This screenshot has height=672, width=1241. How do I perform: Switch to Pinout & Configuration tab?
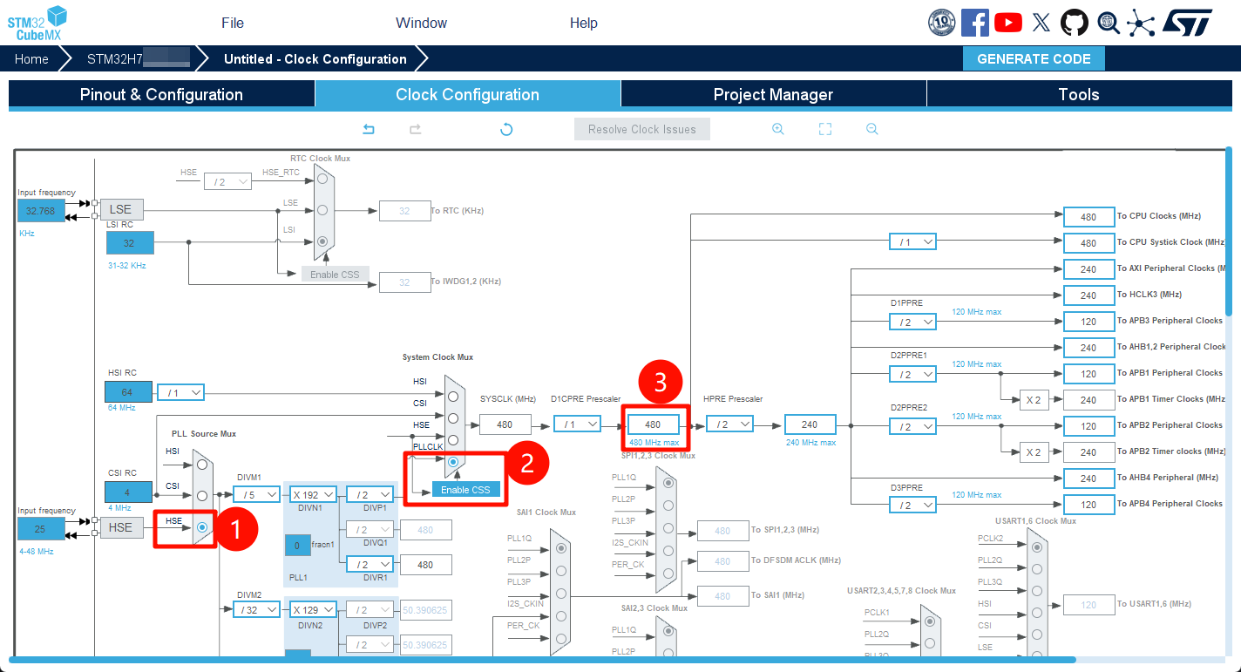click(162, 94)
